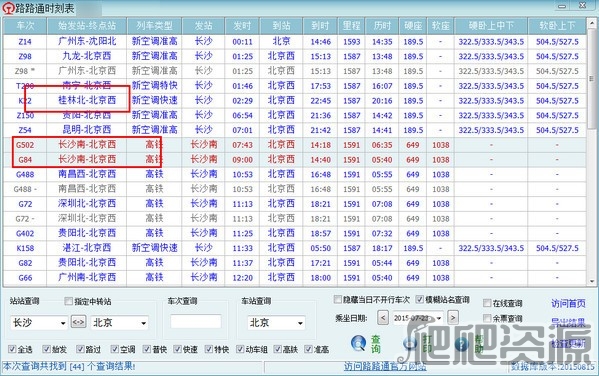Sort by the 硬座 column header

click(x=413, y=26)
